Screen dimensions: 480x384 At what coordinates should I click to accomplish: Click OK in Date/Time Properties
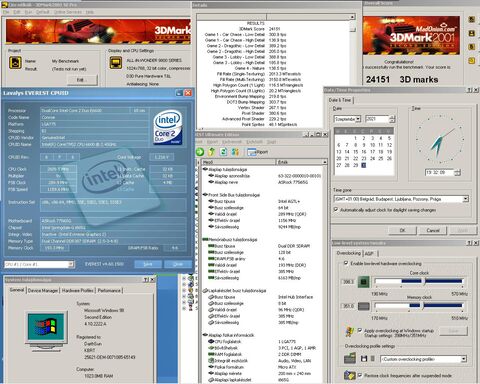pos(402,230)
